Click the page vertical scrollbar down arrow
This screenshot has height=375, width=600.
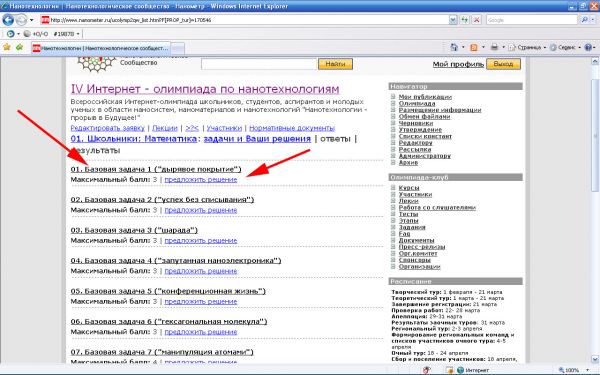(x=595, y=359)
